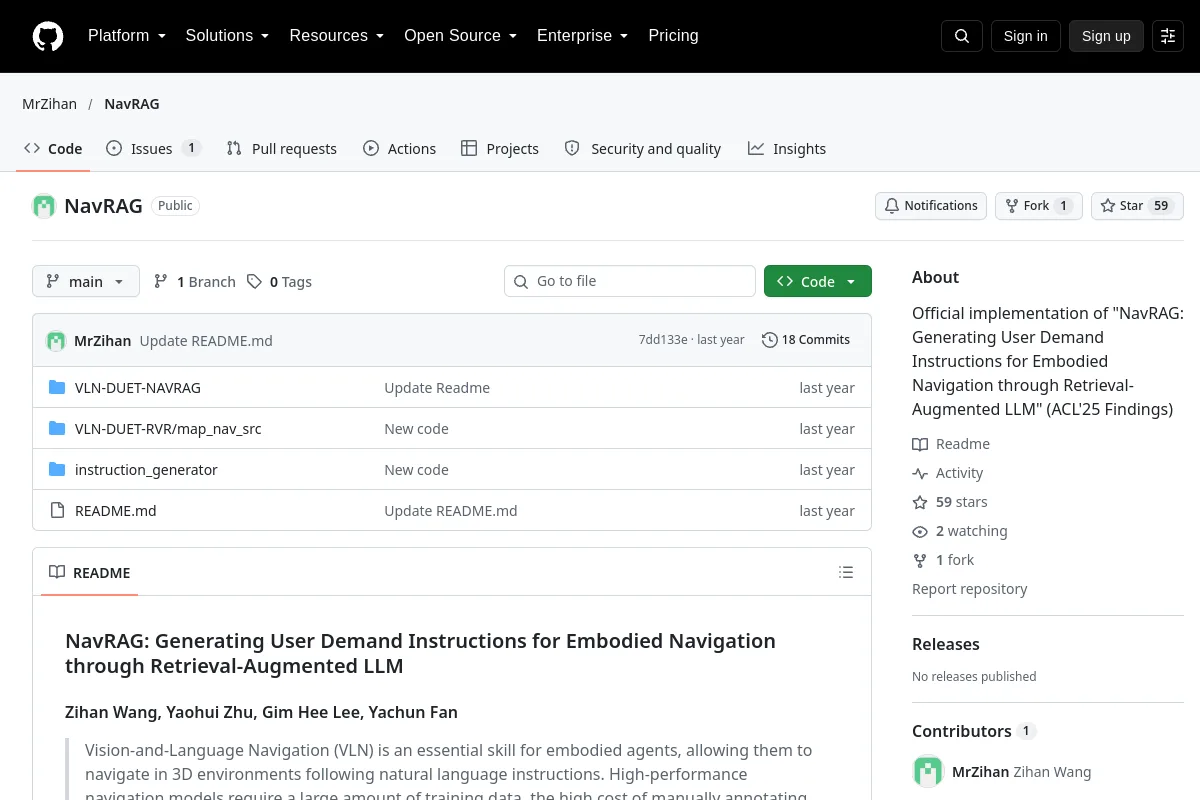Image resolution: width=1200 pixels, height=800 pixels.
Task: Open the VLN-DUET-RVR/map_nav_src folder name
Action: (x=168, y=429)
